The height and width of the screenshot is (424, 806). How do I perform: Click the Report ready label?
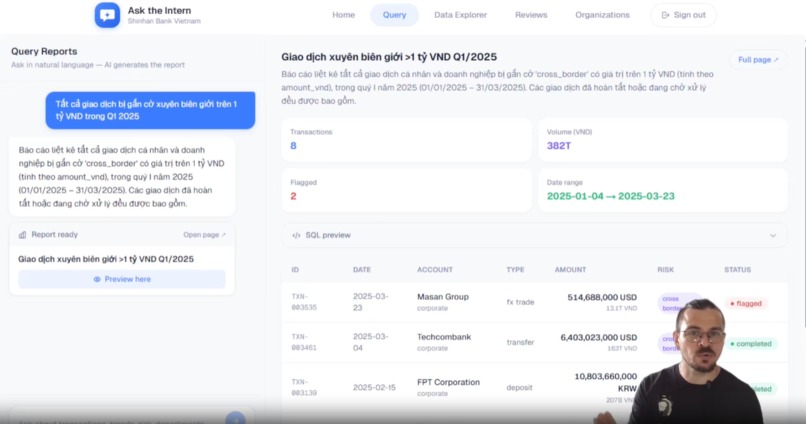(54, 235)
